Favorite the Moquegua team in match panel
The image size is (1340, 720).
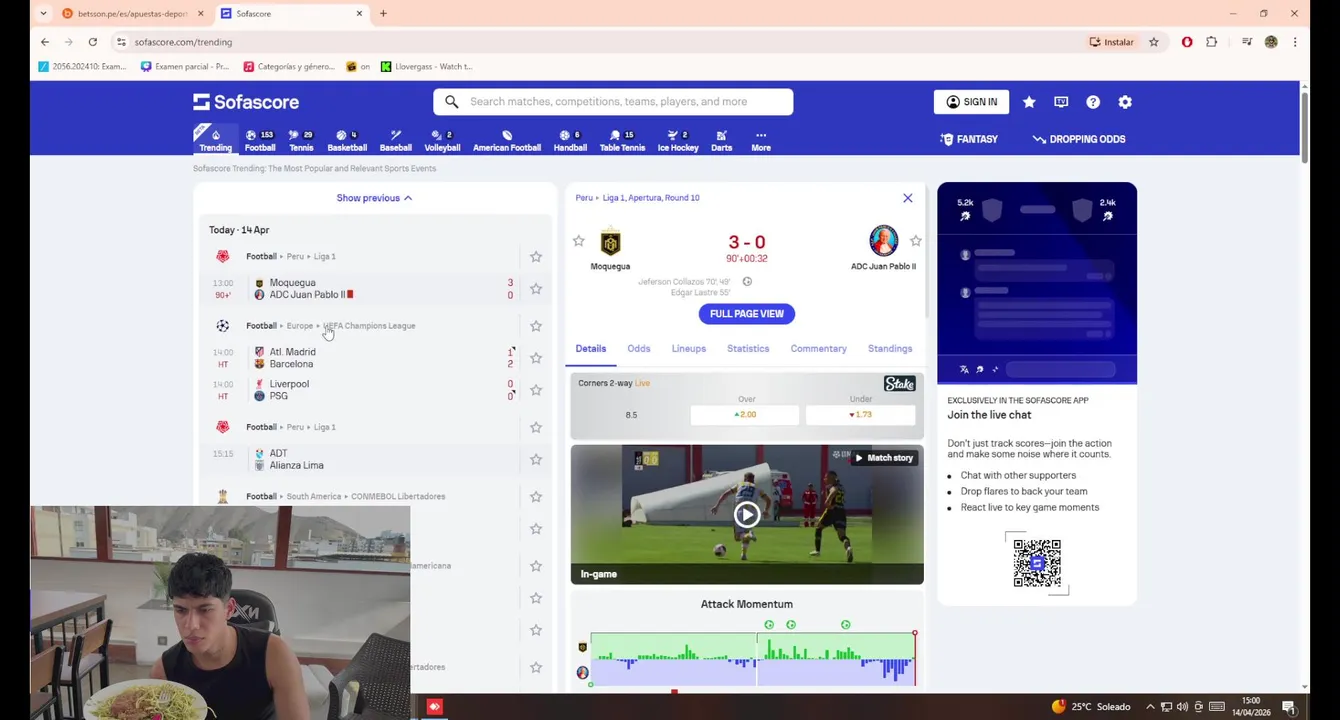pos(578,241)
